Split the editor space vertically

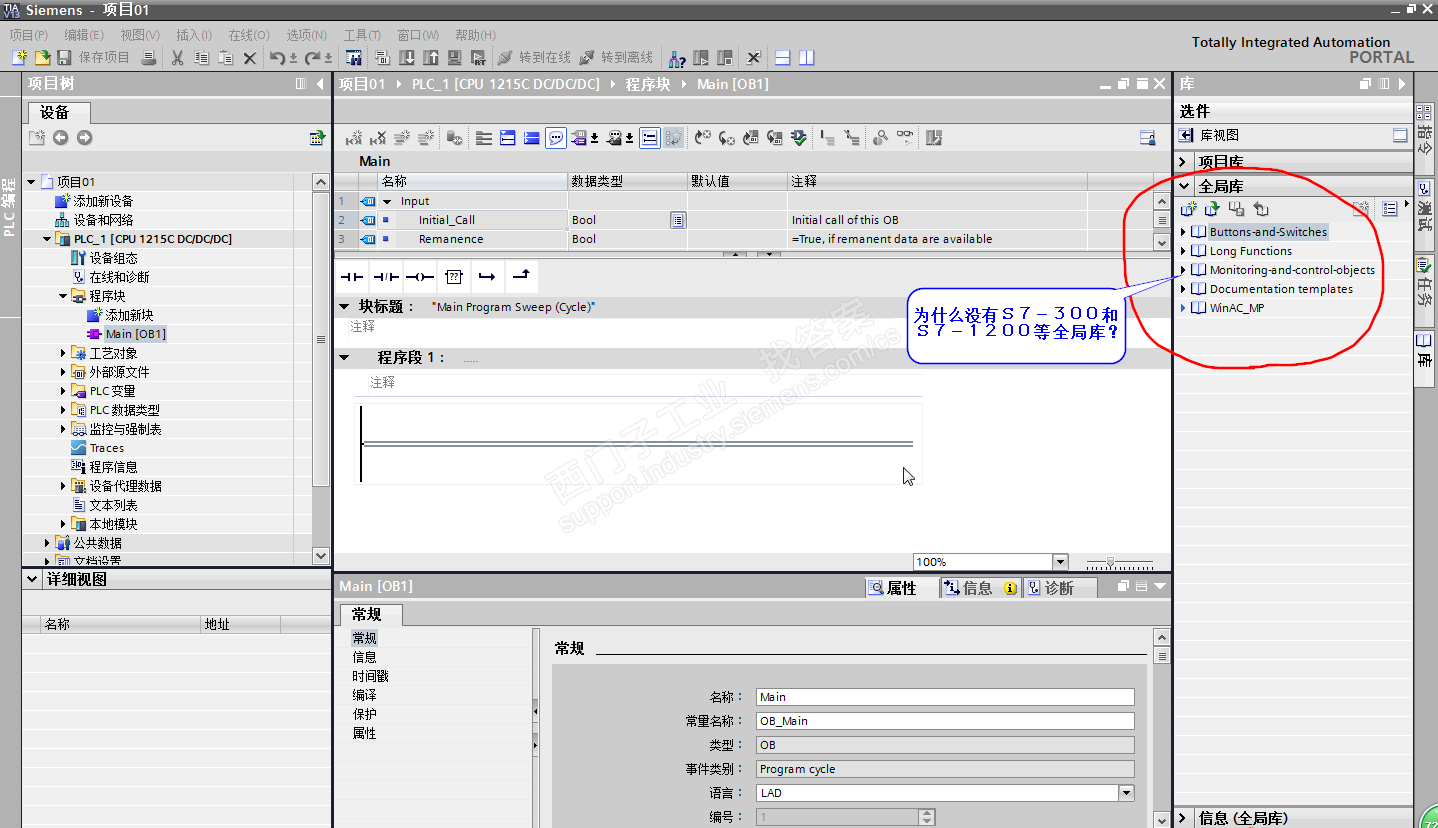tap(806, 58)
